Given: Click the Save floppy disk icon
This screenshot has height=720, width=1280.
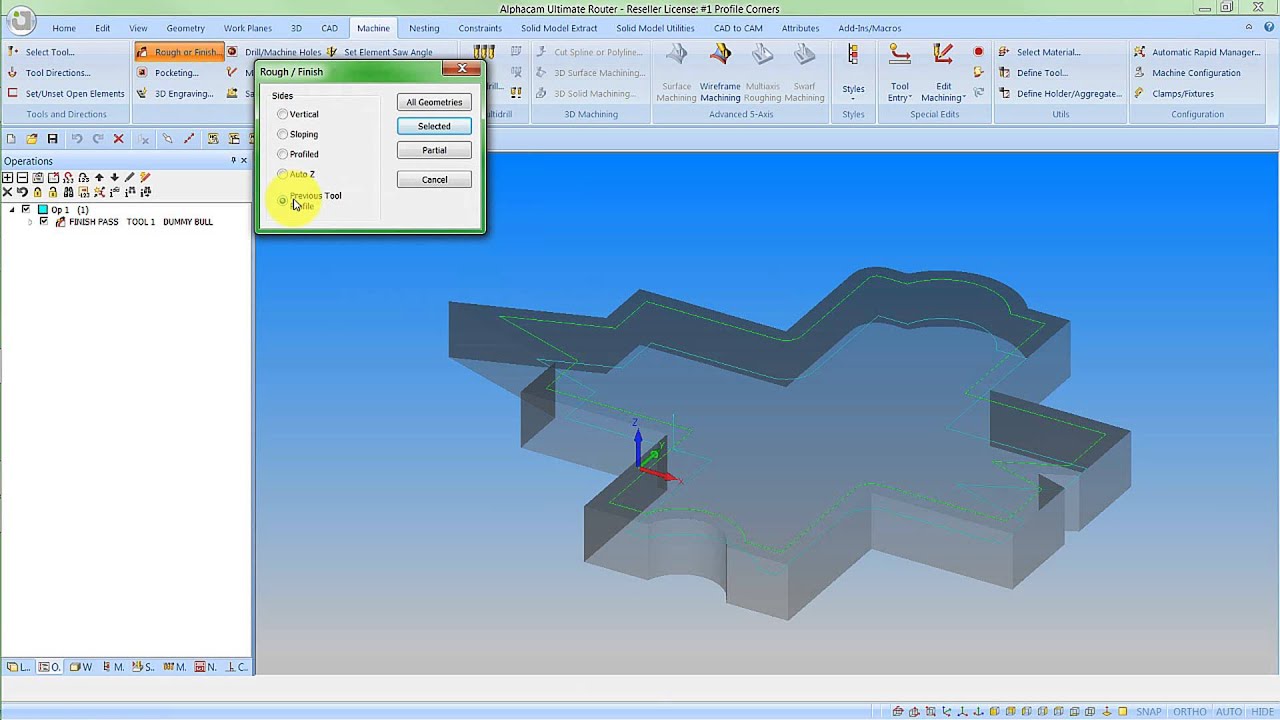Looking at the screenshot, I should [53, 139].
